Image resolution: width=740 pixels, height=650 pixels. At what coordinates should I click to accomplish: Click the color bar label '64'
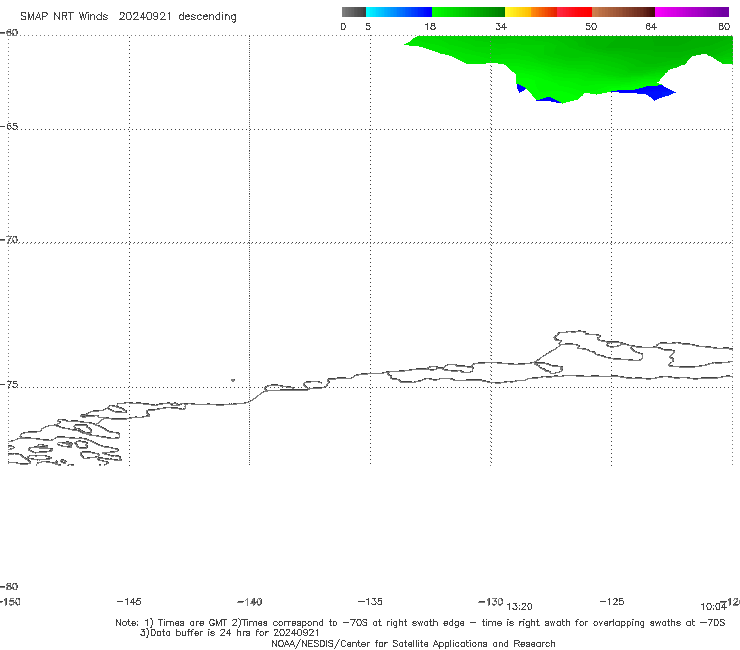tap(651, 26)
